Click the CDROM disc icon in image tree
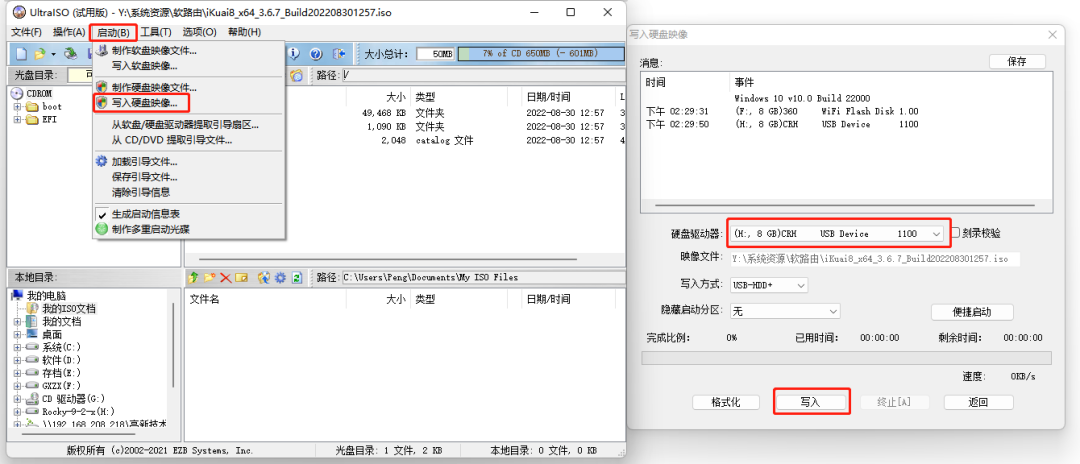The image size is (1080, 464). pyautogui.click(x=17, y=93)
